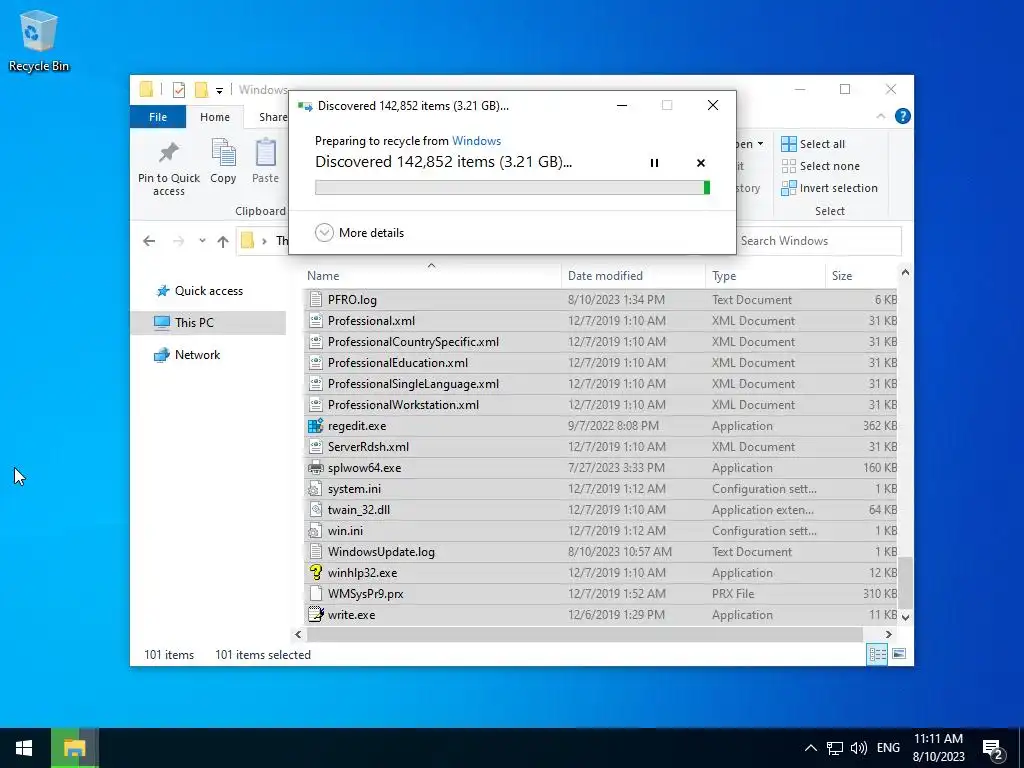Pause the recycle operation
The height and width of the screenshot is (768, 1024).
tap(654, 163)
